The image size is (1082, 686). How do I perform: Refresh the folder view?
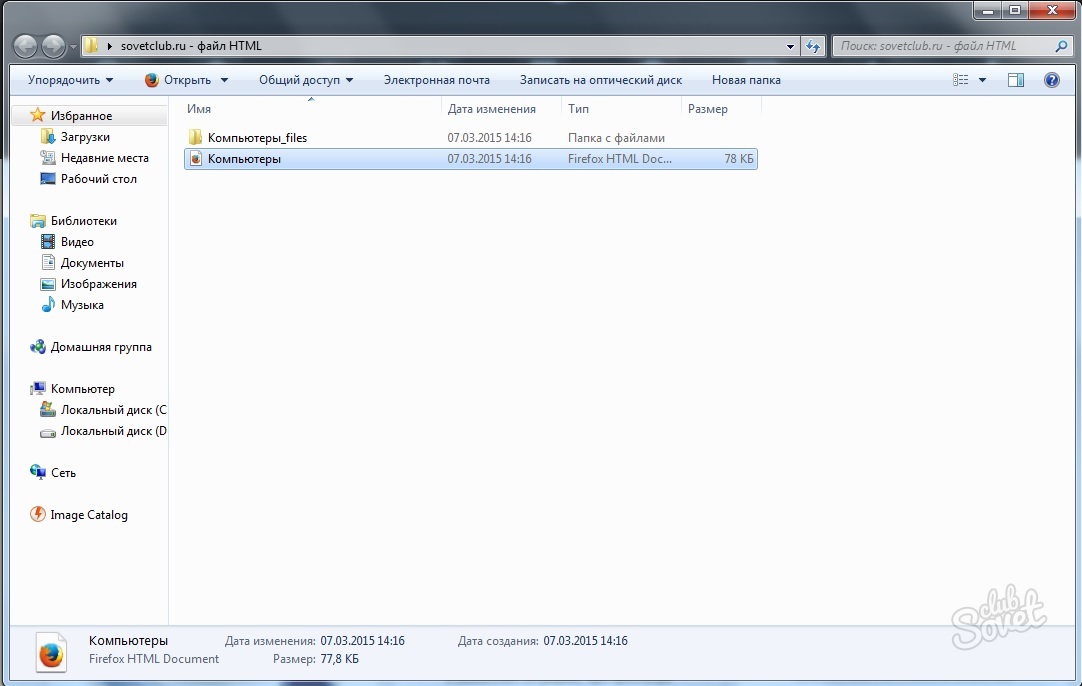[x=814, y=46]
